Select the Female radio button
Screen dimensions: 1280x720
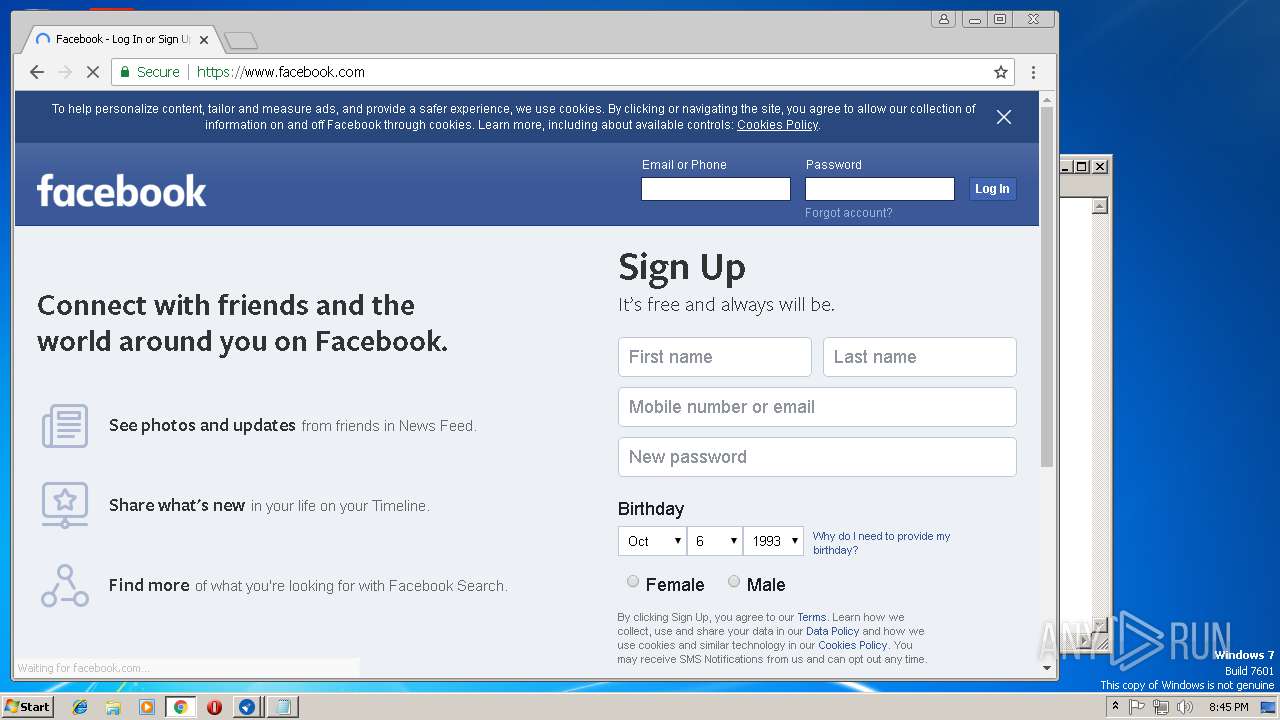click(633, 582)
